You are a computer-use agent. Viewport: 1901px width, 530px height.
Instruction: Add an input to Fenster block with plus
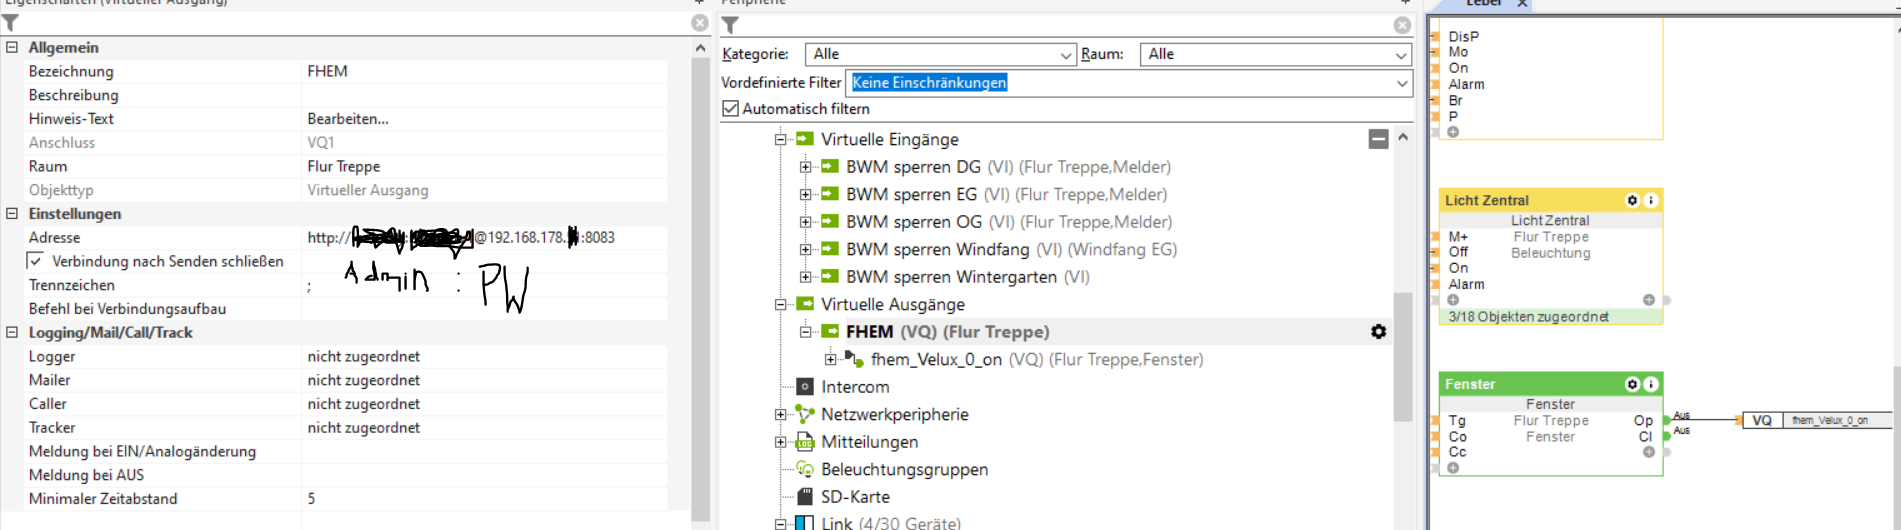pyautogui.click(x=1453, y=467)
